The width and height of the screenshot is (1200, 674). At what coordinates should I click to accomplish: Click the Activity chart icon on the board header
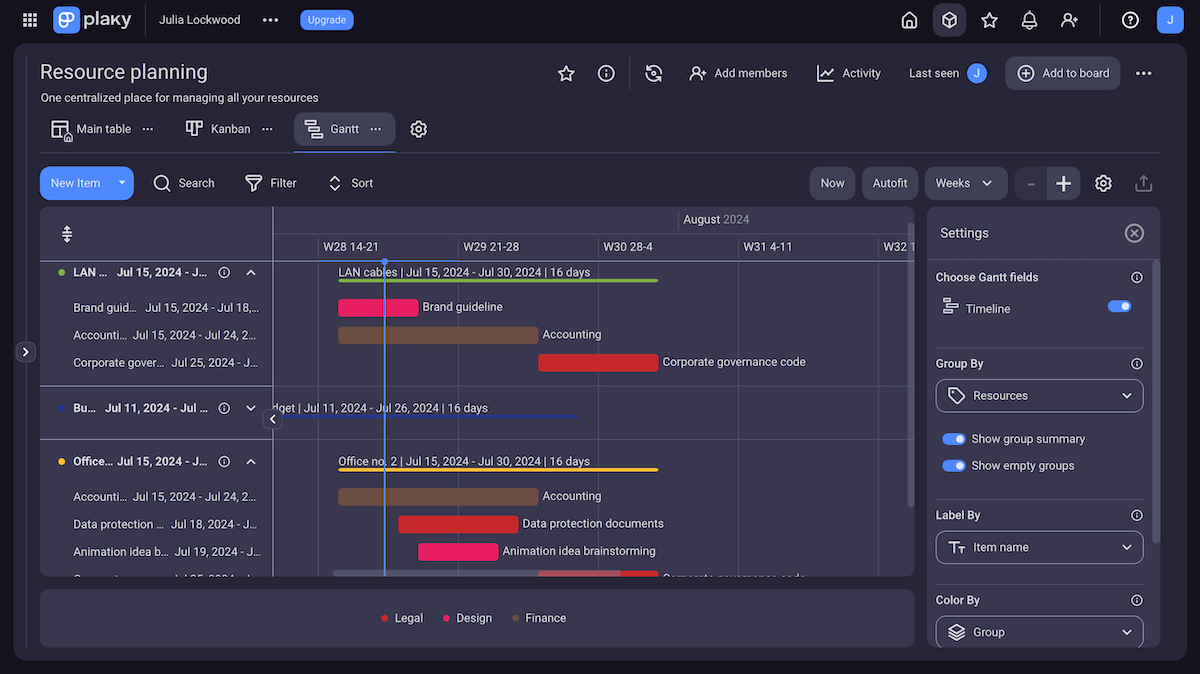click(828, 73)
